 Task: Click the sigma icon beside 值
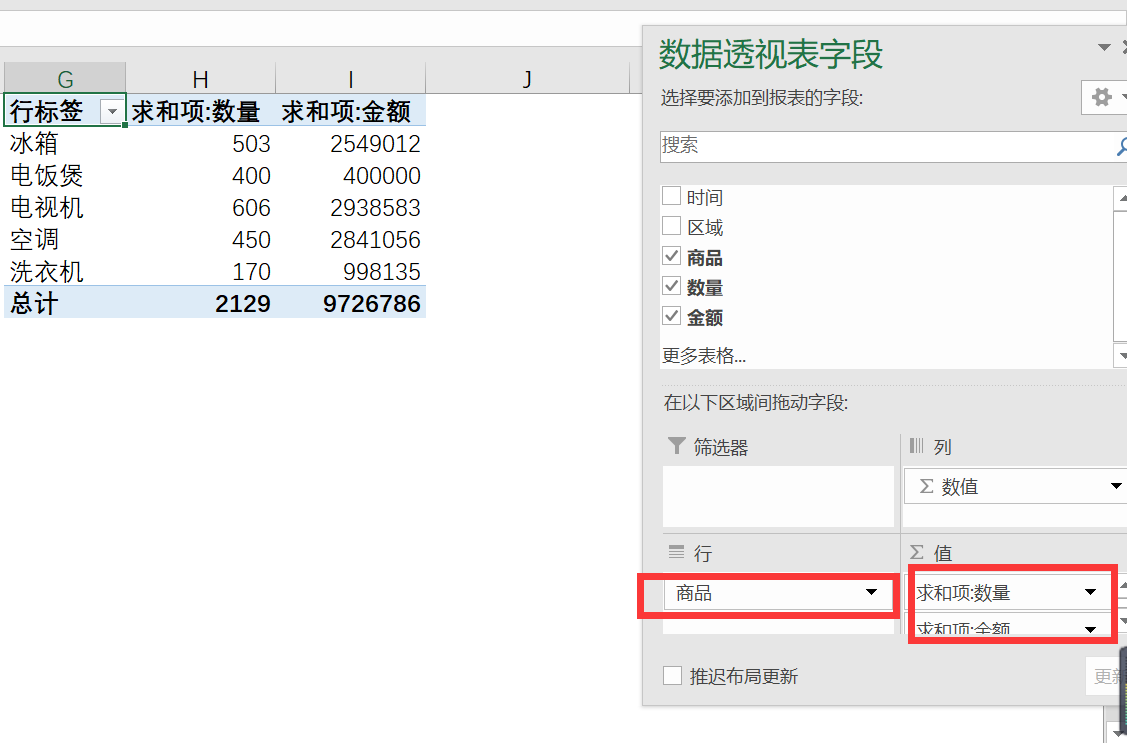[917, 552]
